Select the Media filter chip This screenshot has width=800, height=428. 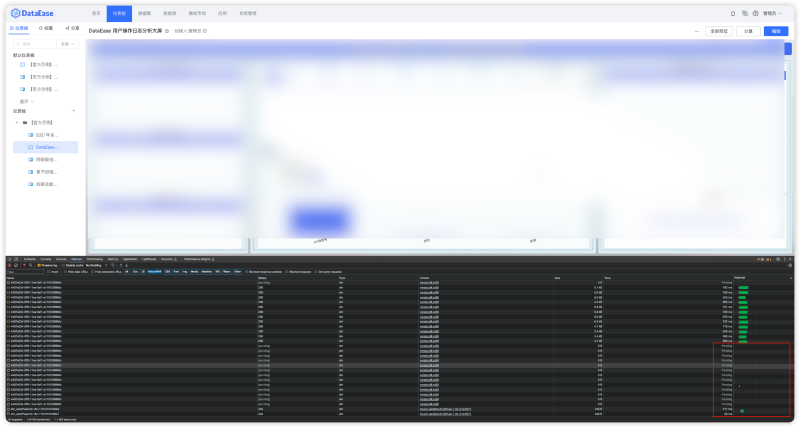click(x=194, y=272)
